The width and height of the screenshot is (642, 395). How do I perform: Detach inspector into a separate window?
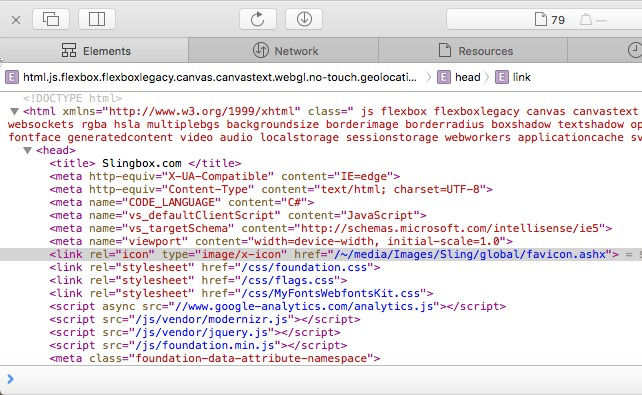tap(51, 19)
